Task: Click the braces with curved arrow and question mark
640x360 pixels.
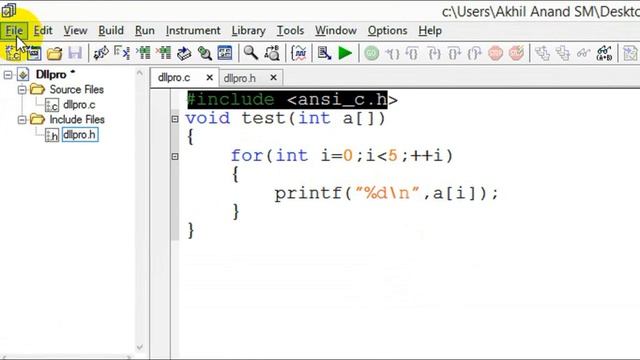Action: click(475, 53)
